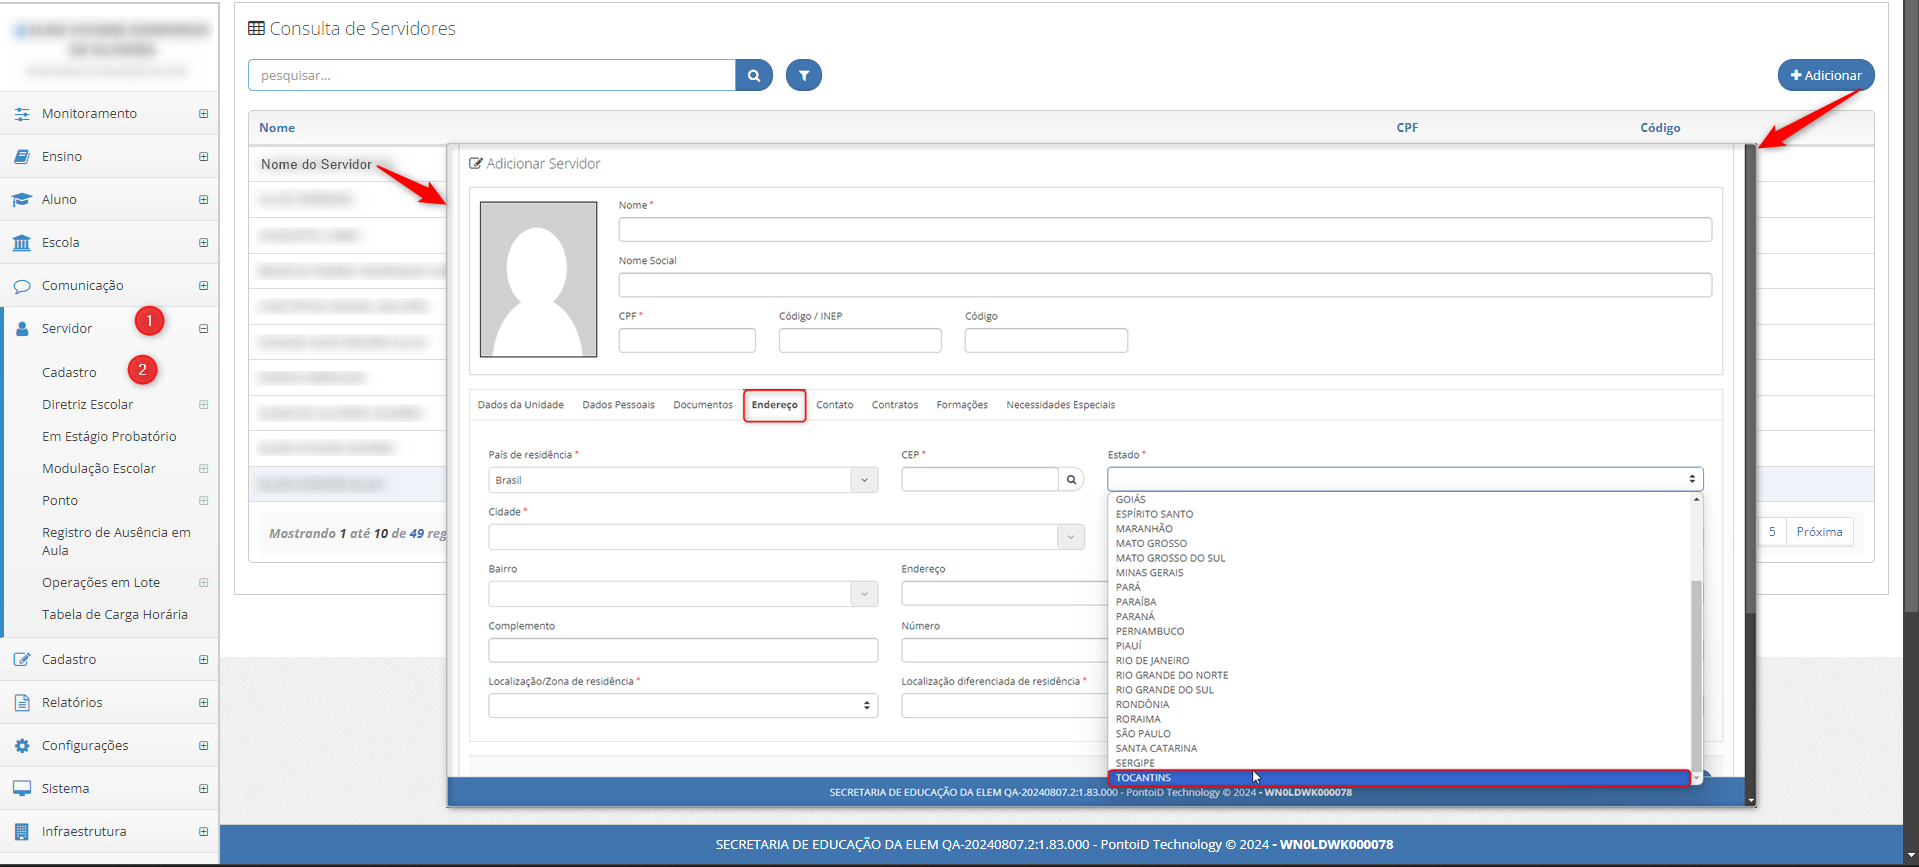Click the Sistema monitor icon
Screen dimensions: 1919x867
click(22, 789)
